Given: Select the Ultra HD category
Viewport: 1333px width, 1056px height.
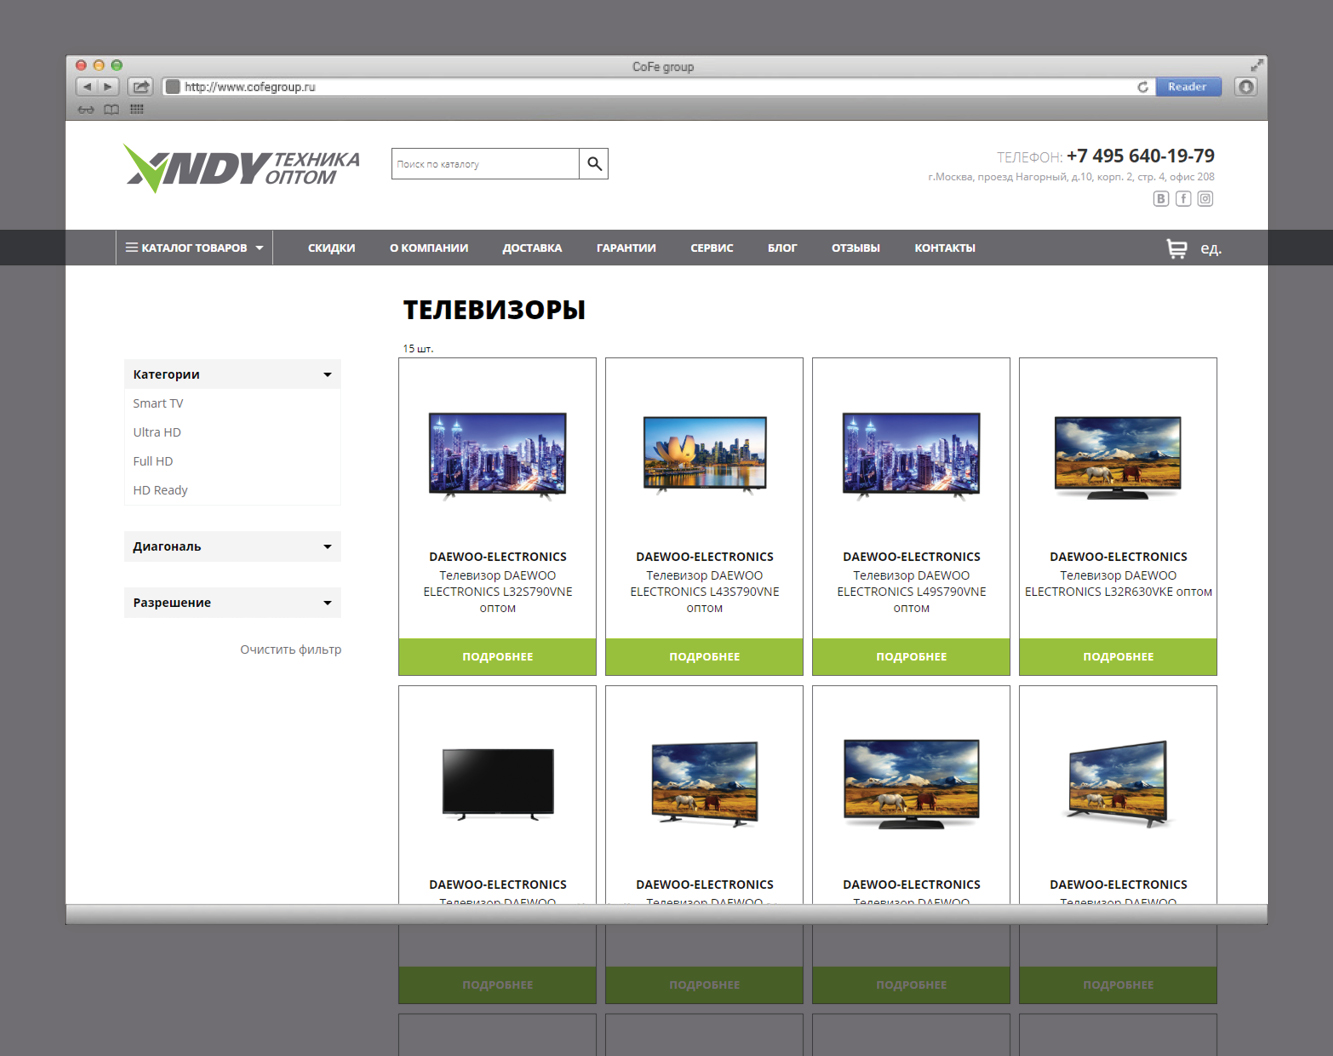Looking at the screenshot, I should (x=157, y=432).
